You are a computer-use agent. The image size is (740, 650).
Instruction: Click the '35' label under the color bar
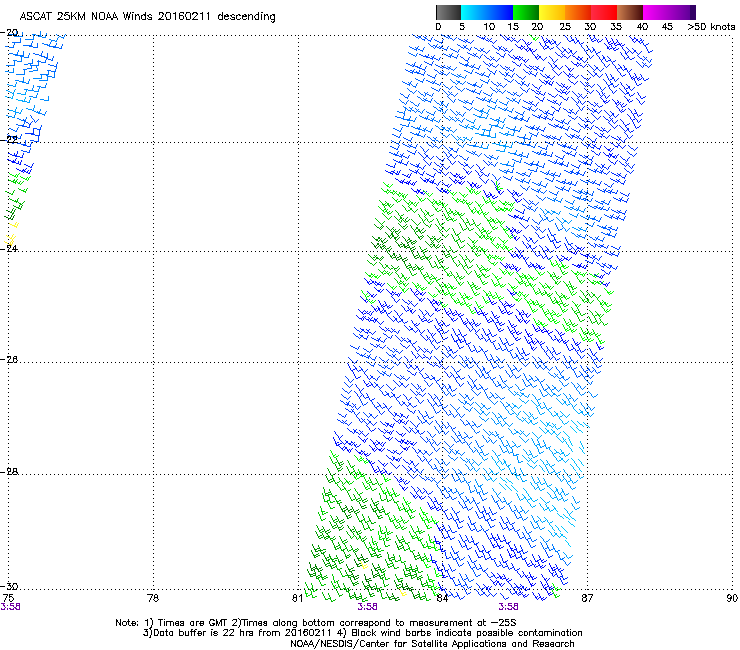pos(616,27)
